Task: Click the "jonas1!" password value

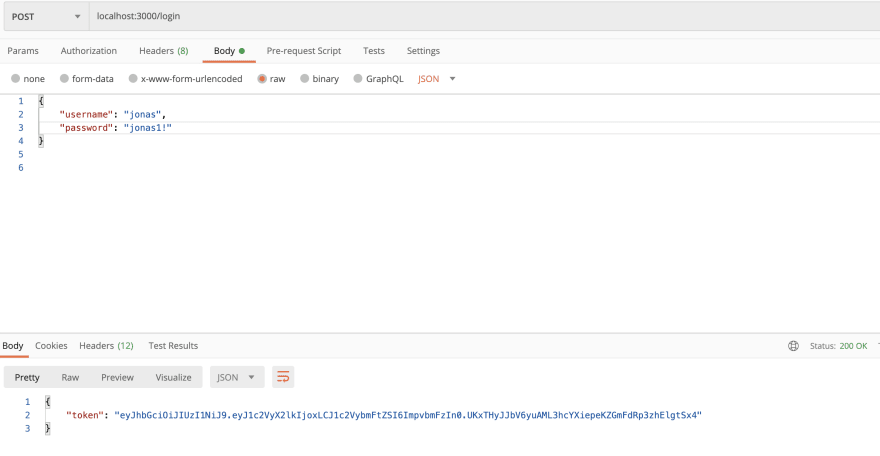Action: [x=148, y=128]
